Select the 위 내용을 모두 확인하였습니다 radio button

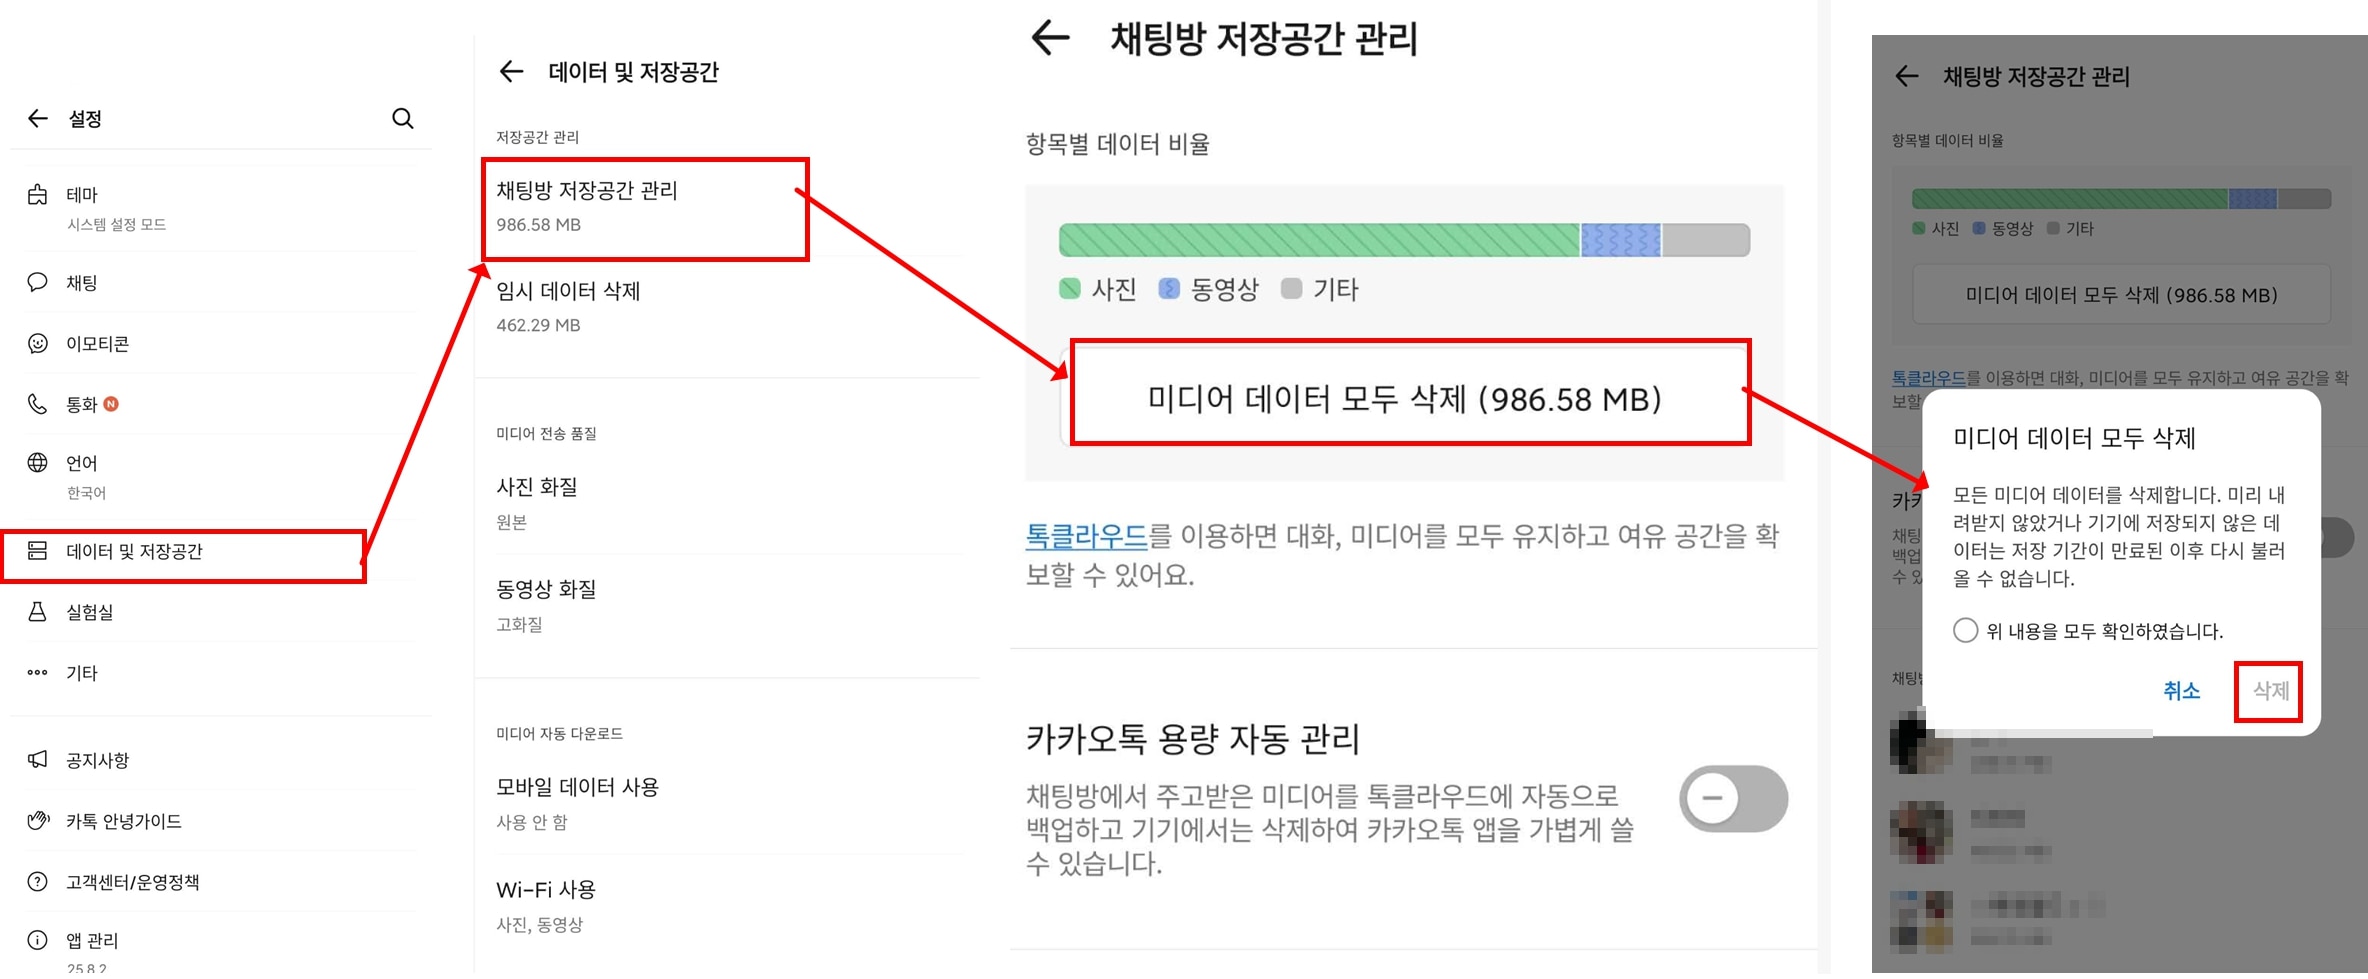click(1966, 631)
